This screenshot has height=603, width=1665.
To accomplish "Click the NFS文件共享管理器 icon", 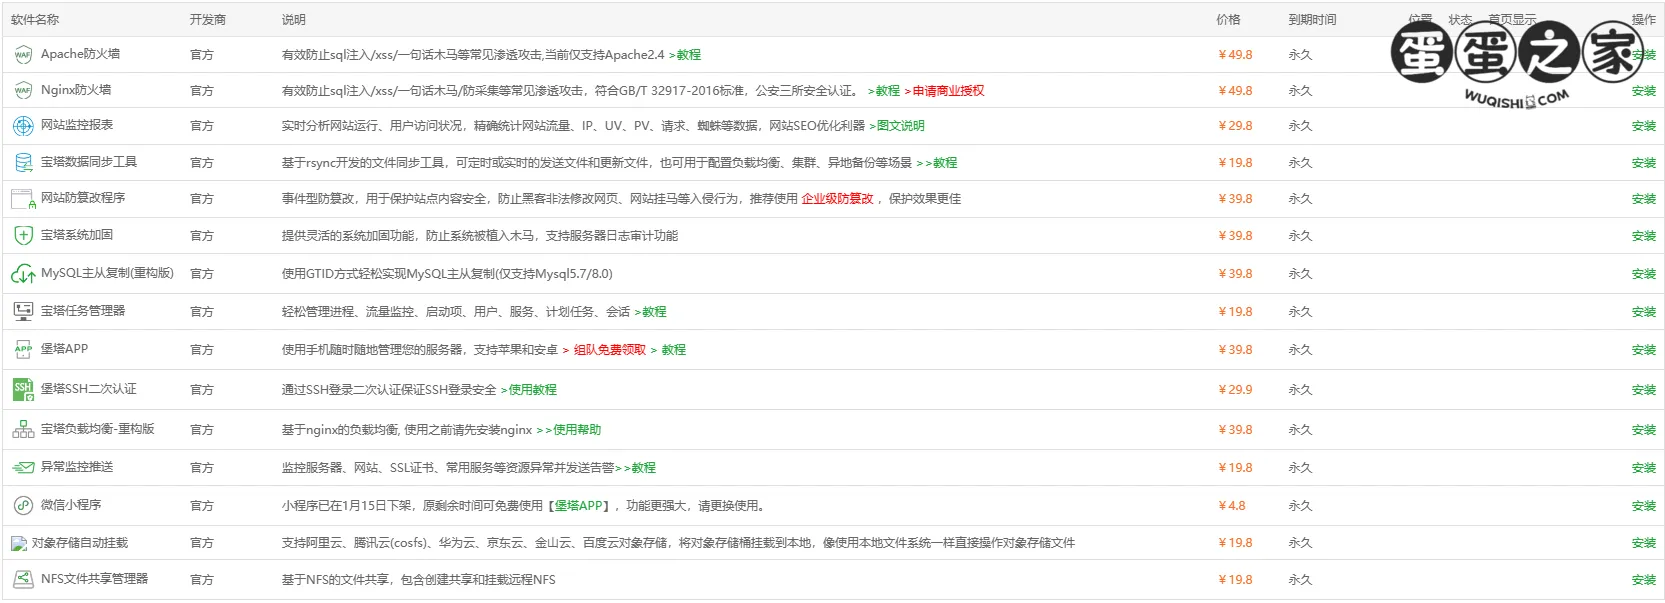I will point(23,580).
